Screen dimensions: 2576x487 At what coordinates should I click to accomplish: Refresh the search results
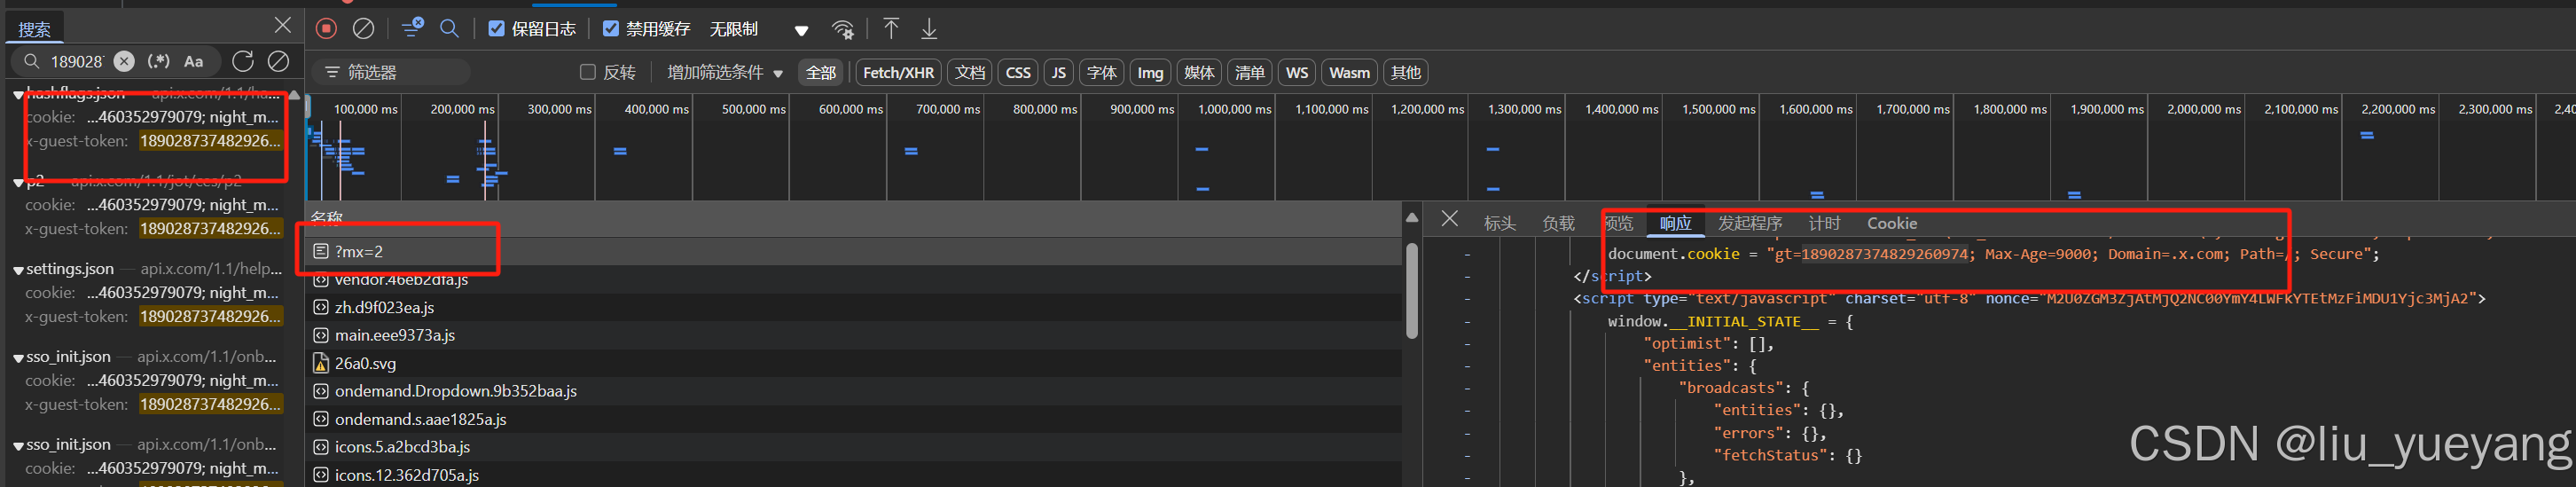(243, 61)
